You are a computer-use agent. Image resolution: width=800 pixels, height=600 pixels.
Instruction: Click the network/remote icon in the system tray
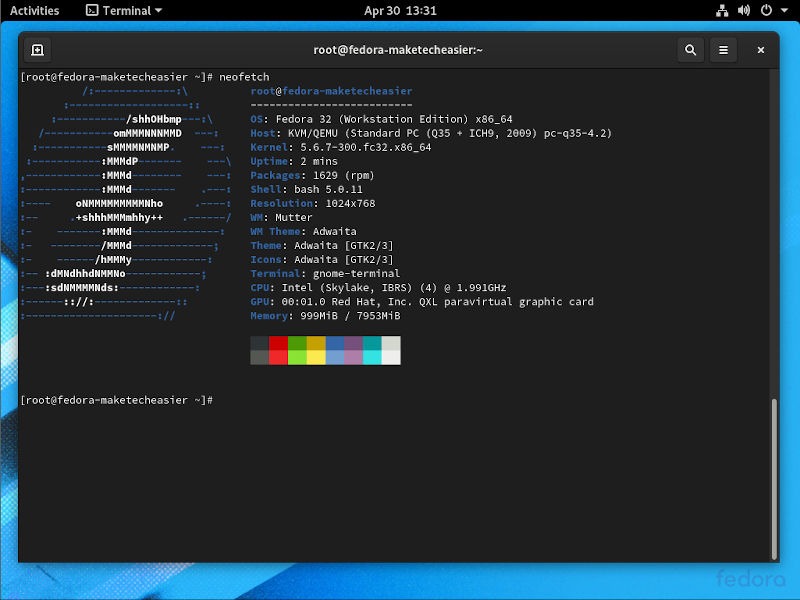[722, 12]
